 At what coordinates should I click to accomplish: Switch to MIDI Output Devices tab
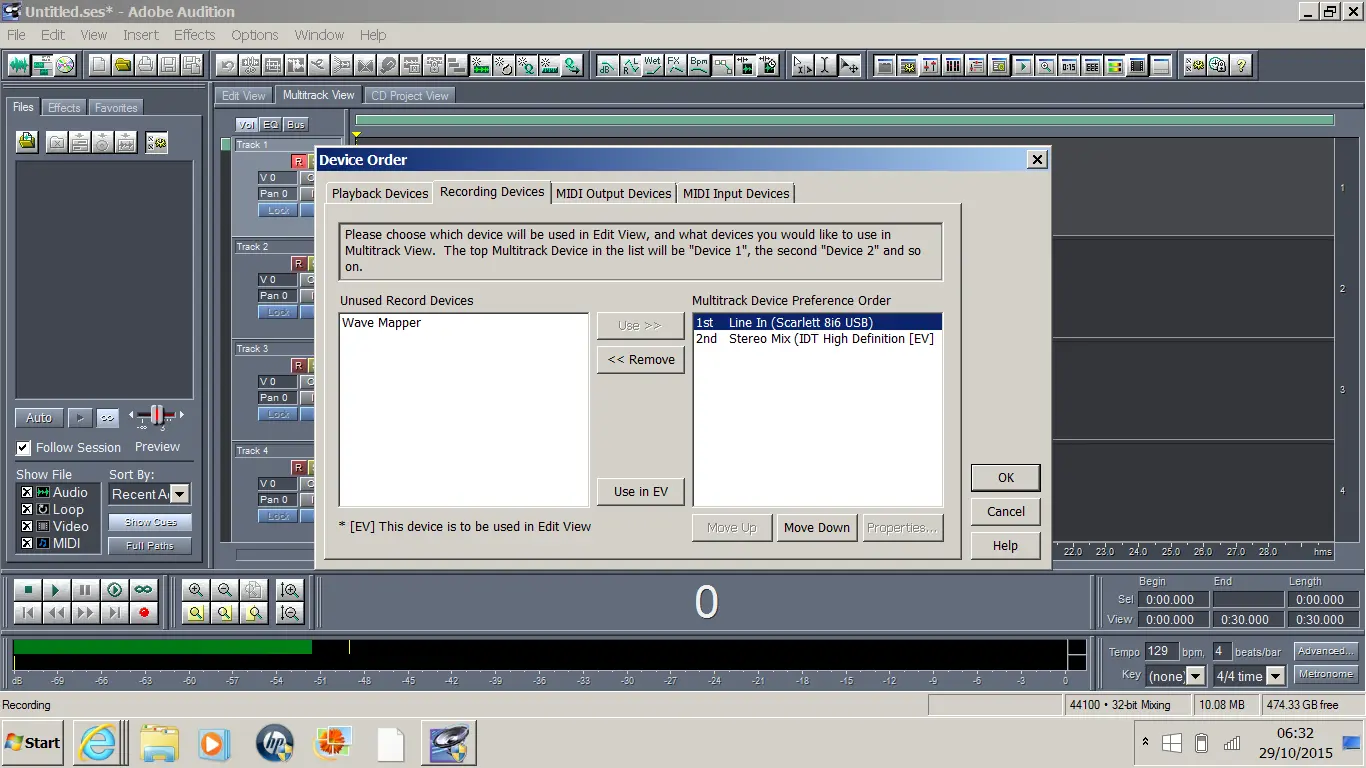tap(614, 194)
